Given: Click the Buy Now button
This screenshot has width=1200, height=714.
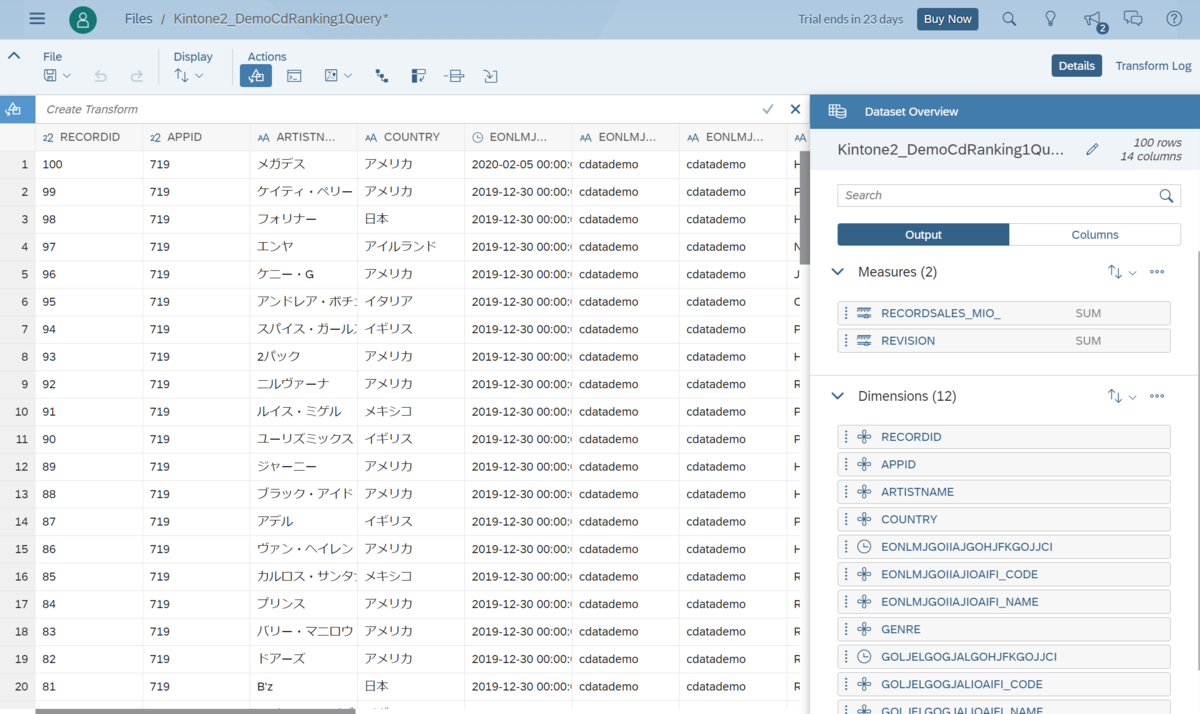Looking at the screenshot, I should [946, 18].
